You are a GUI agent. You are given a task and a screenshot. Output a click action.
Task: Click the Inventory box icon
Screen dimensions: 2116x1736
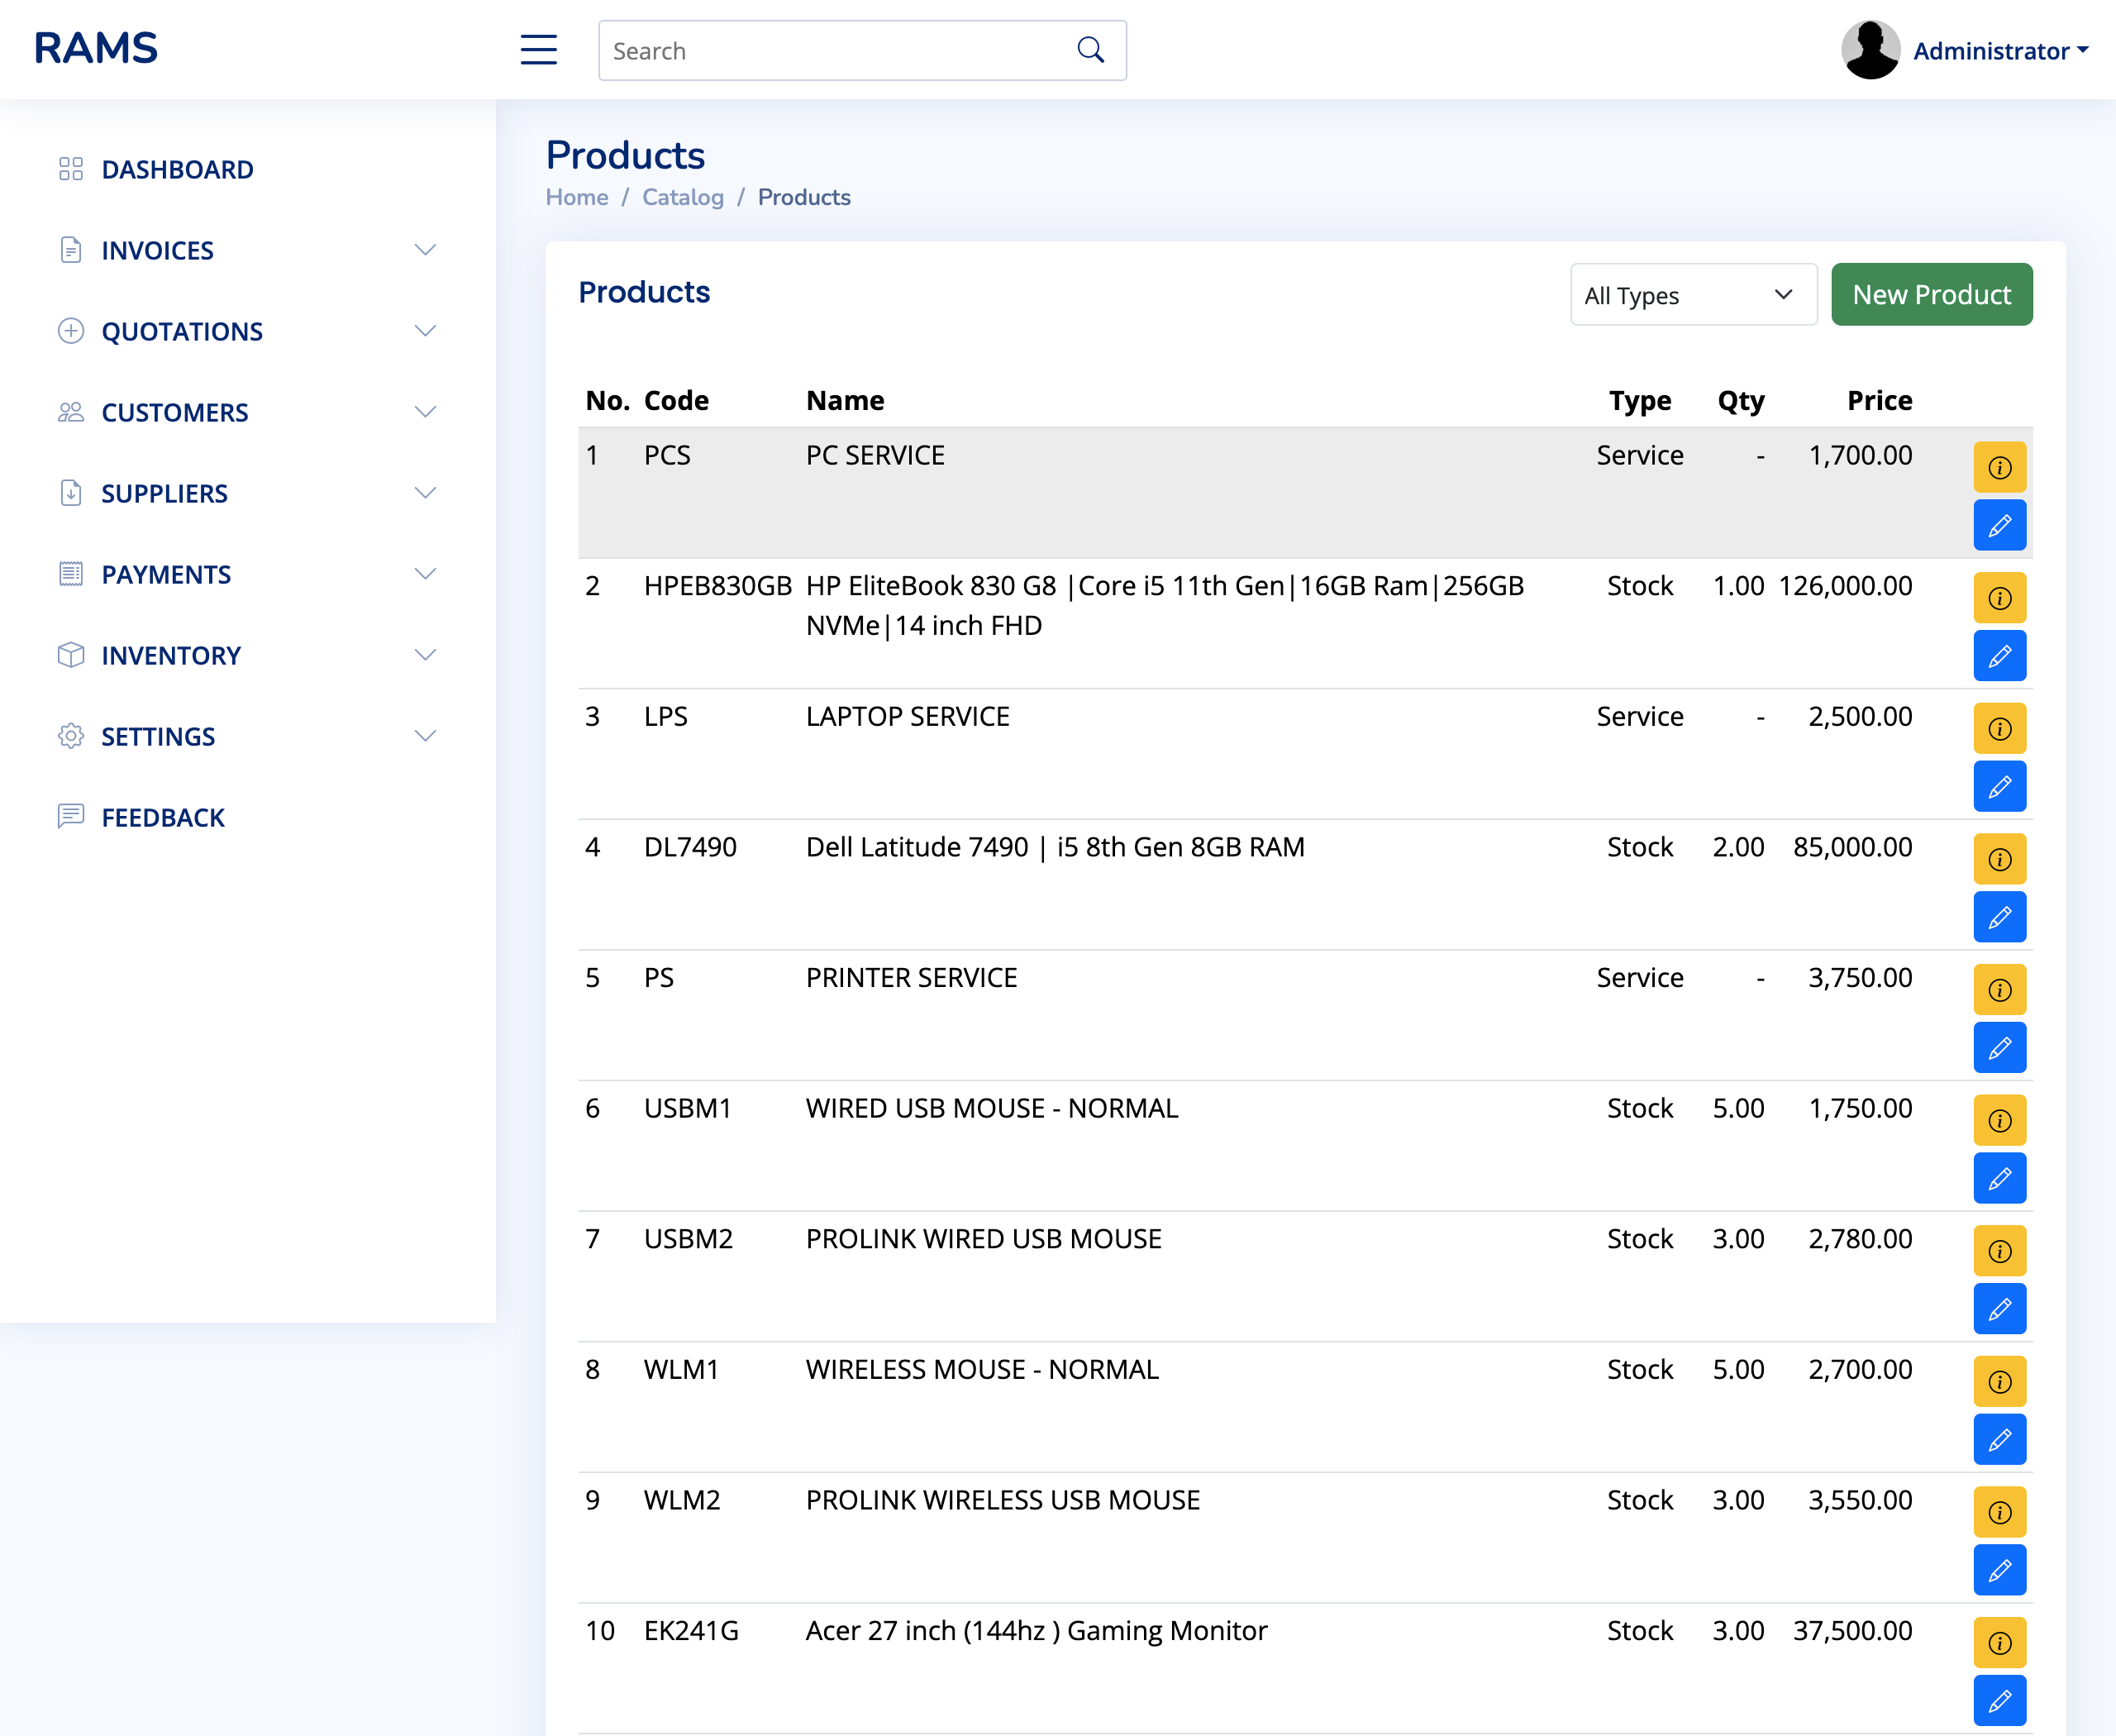click(70, 655)
